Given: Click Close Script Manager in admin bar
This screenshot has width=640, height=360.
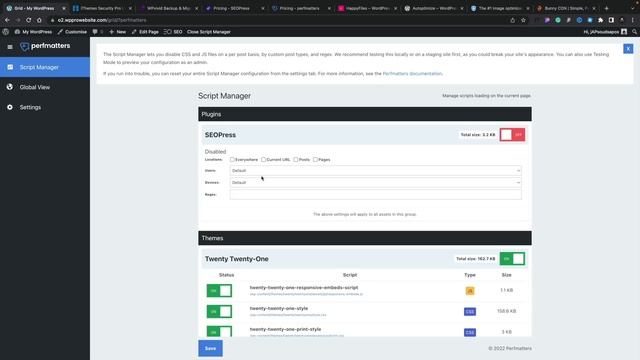Looking at the screenshot, I should pyautogui.click(x=209, y=32).
